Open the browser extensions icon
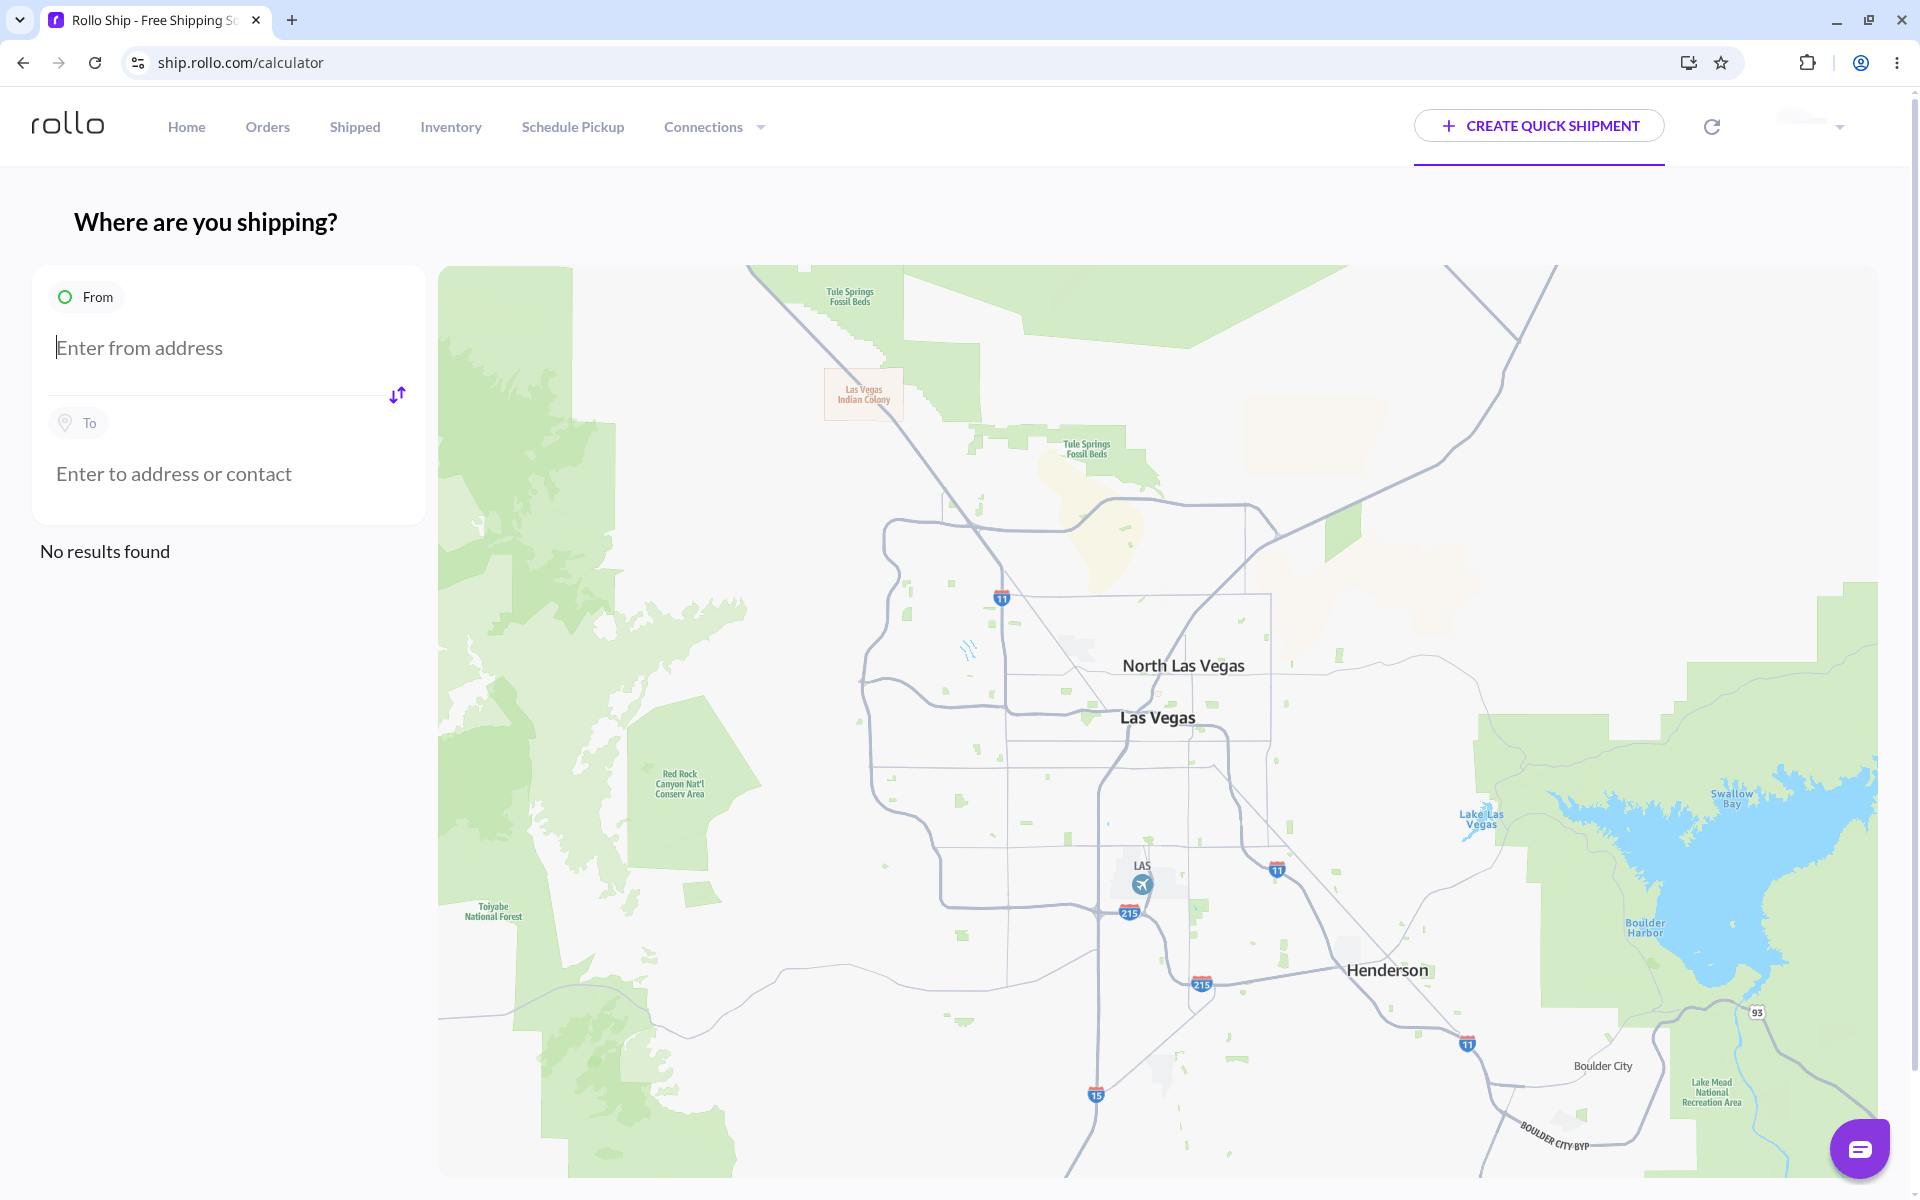The image size is (1920, 1200). point(1807,63)
